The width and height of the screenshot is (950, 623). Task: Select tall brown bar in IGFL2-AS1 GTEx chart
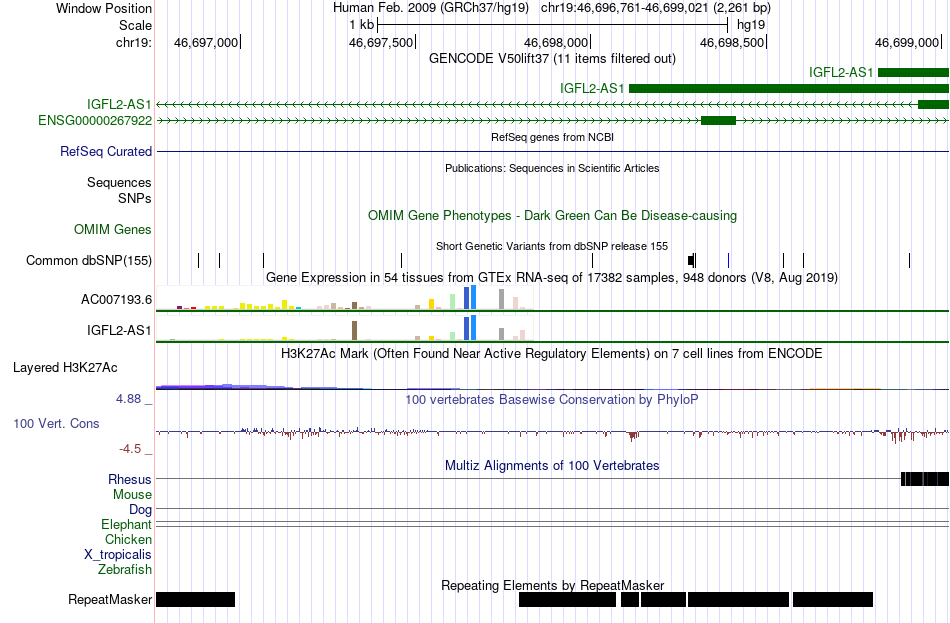(354, 330)
